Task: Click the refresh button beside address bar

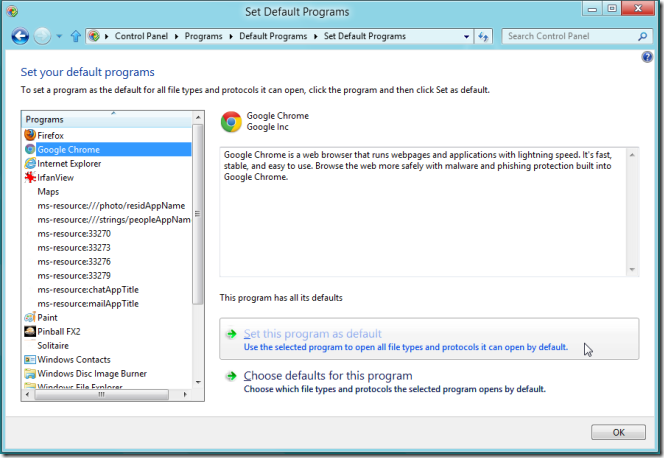Action: tap(484, 36)
